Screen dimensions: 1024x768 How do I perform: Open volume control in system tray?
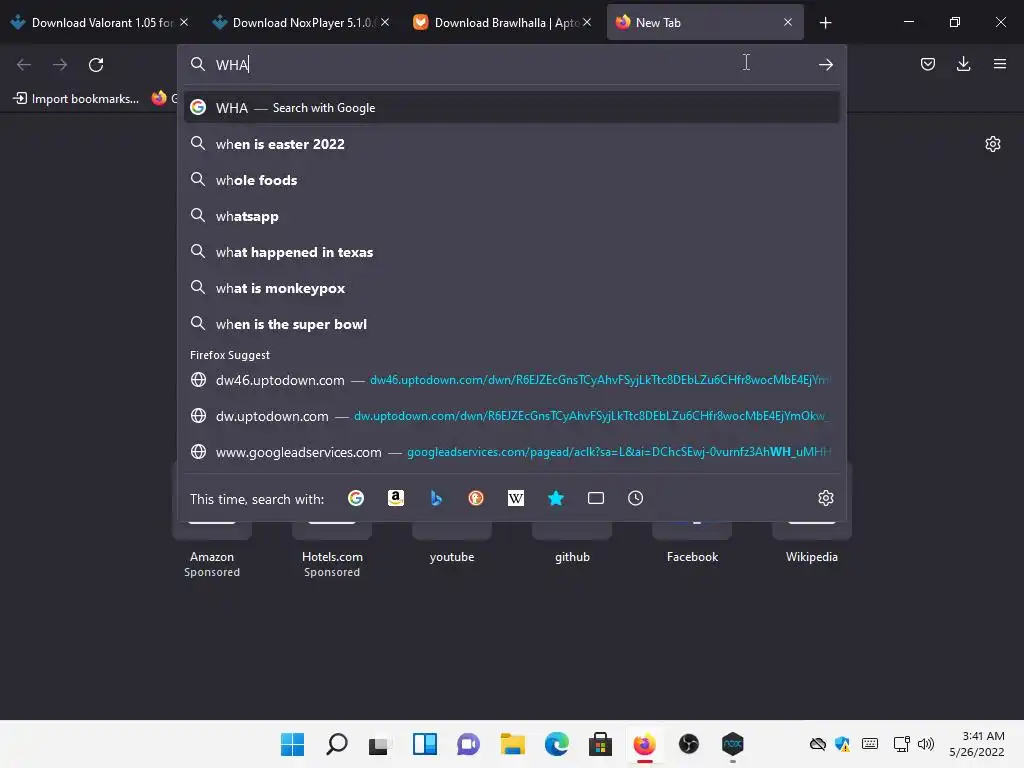coord(925,744)
